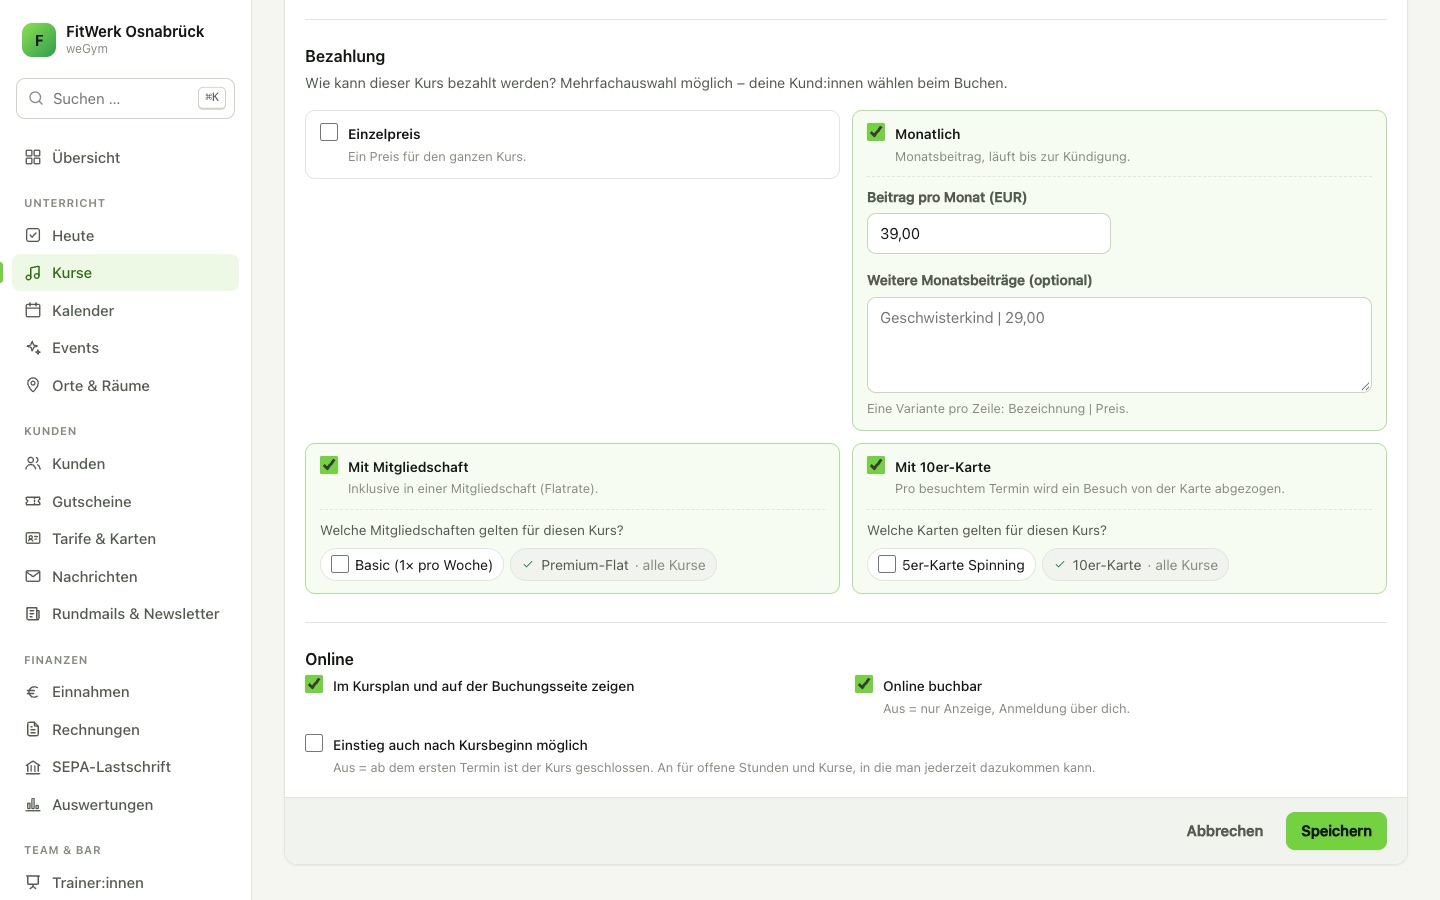The width and height of the screenshot is (1440, 900).
Task: Click the 'Eine Variante pro Zeile' hint text
Action: point(998,409)
